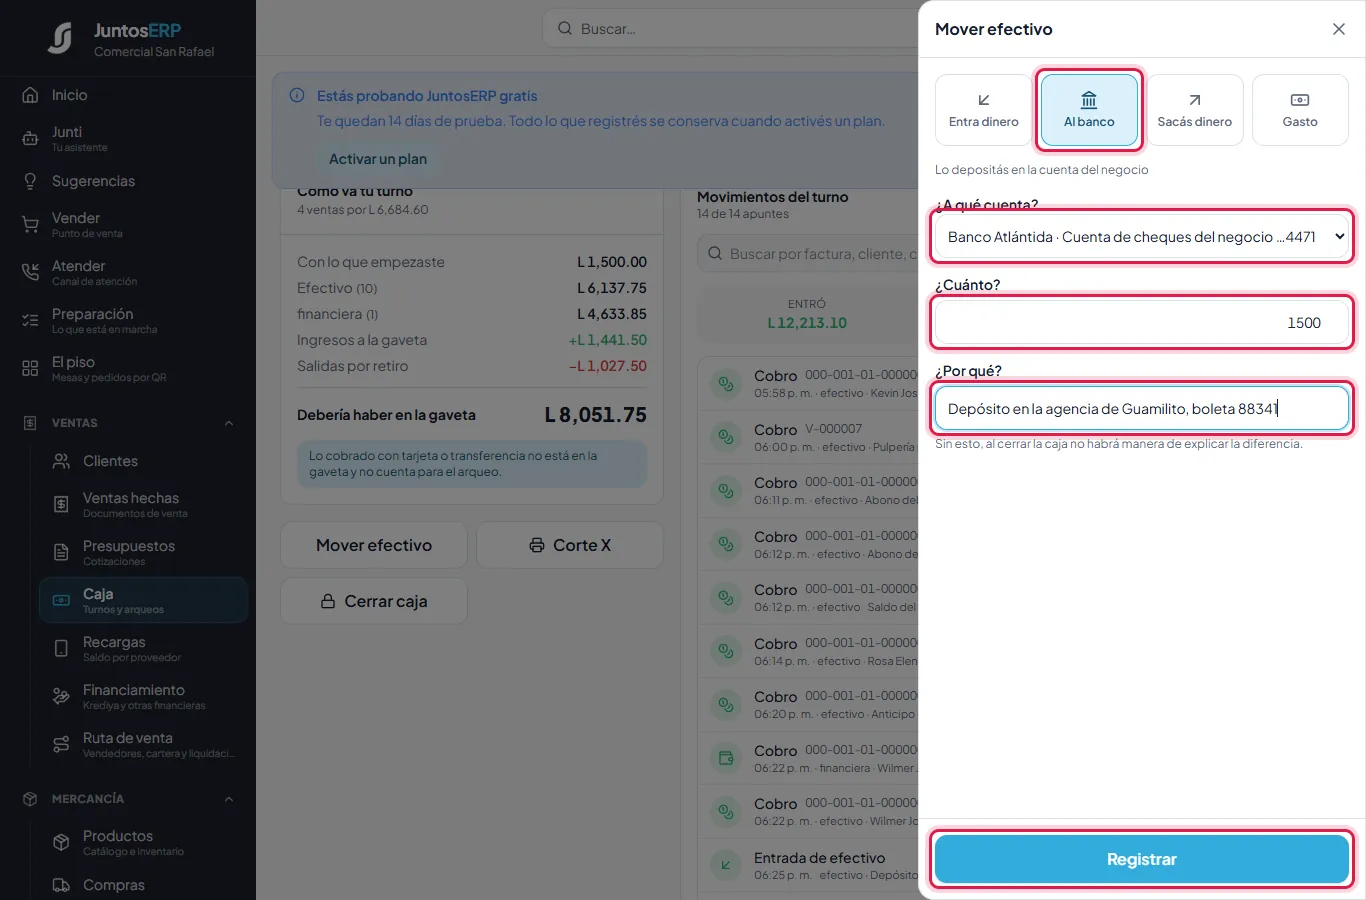Click the L 8,051.75 drawer total
The height and width of the screenshot is (900, 1366).
[x=595, y=415]
